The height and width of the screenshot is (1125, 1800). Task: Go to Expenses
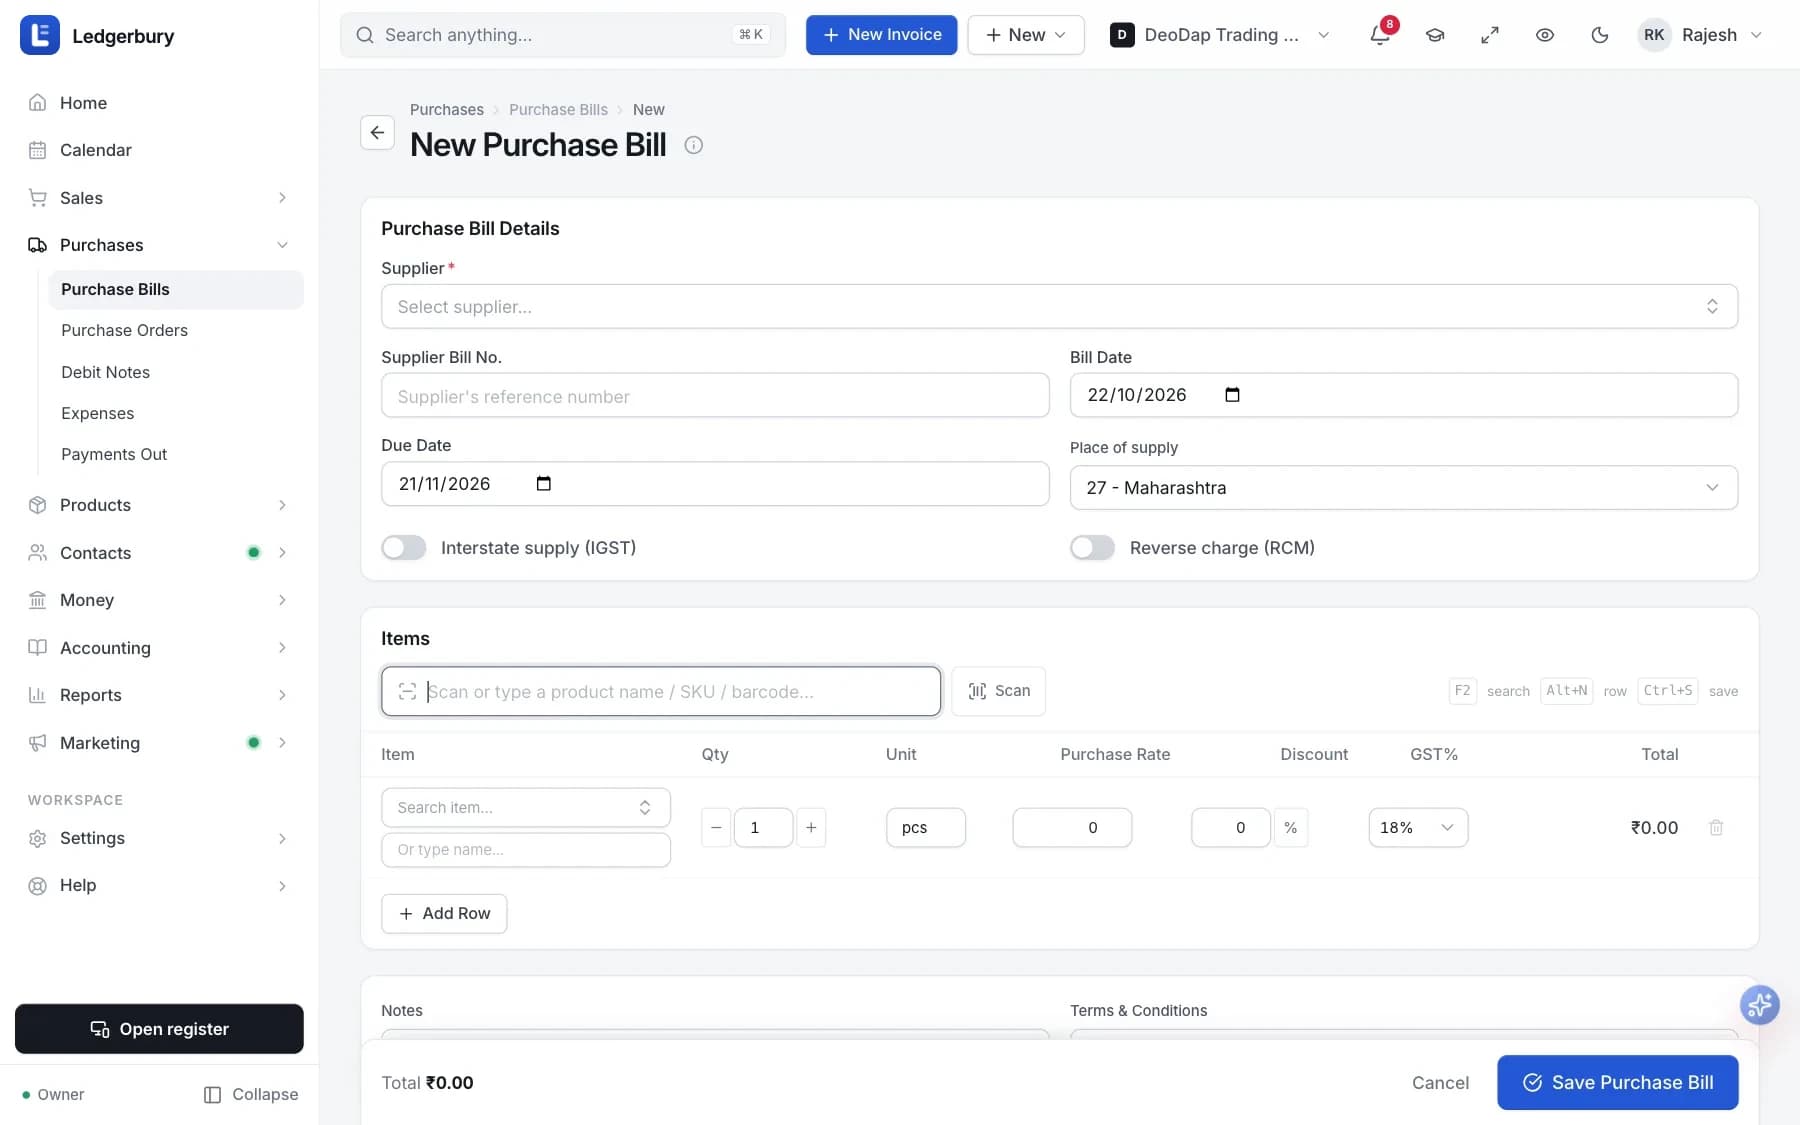97,413
